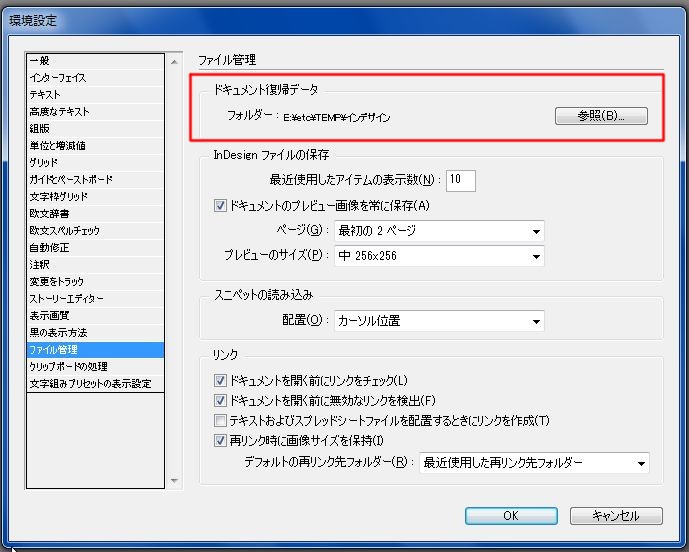
Task: Toggle 無効なリンクを検出 checkbox
Action: click(220, 400)
